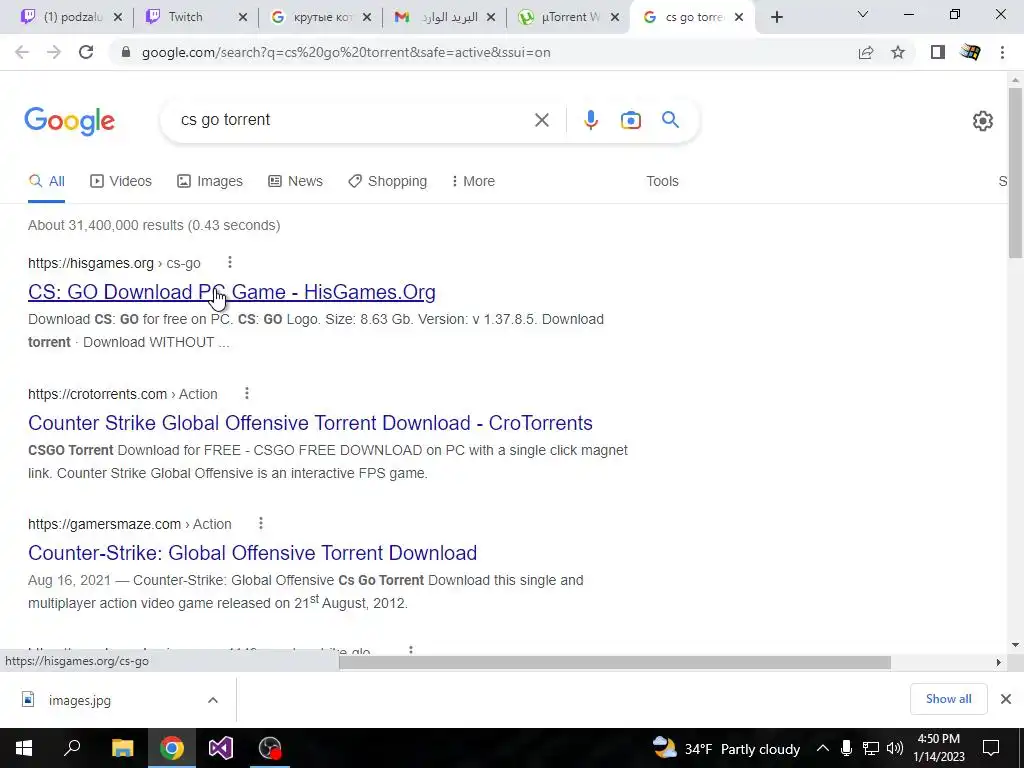Image resolution: width=1024 pixels, height=768 pixels.
Task: Select the All results filter
Action: (x=46, y=181)
